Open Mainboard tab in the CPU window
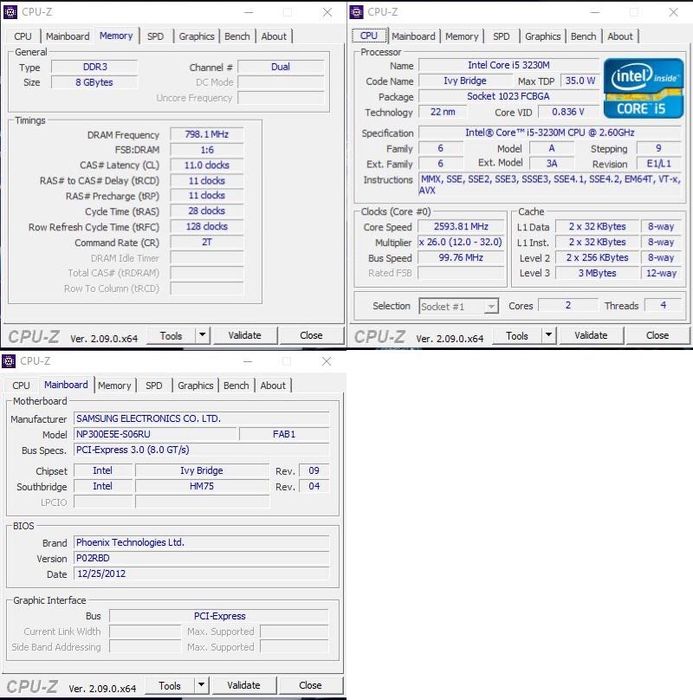Screen dimensions: 693x700 pos(413,36)
